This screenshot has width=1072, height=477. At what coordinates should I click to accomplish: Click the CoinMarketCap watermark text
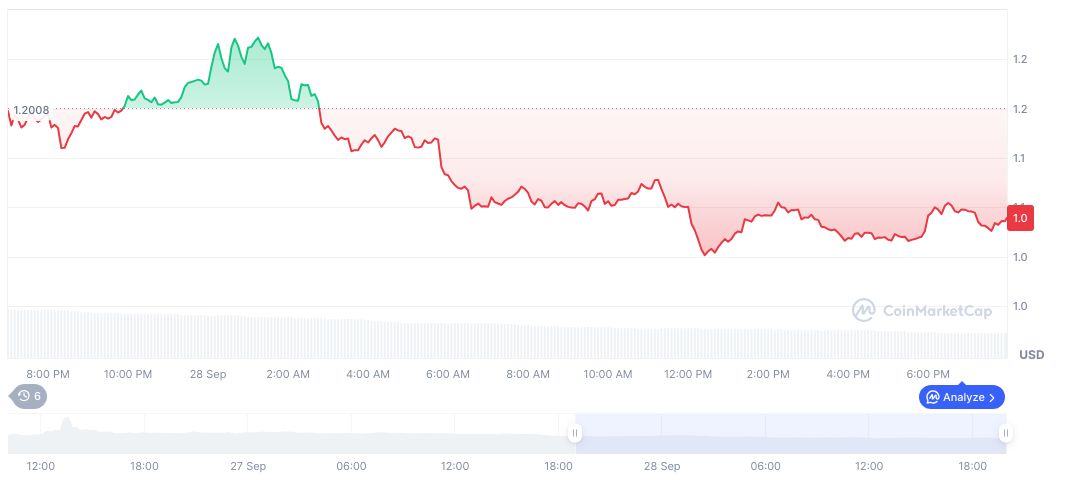coord(939,310)
